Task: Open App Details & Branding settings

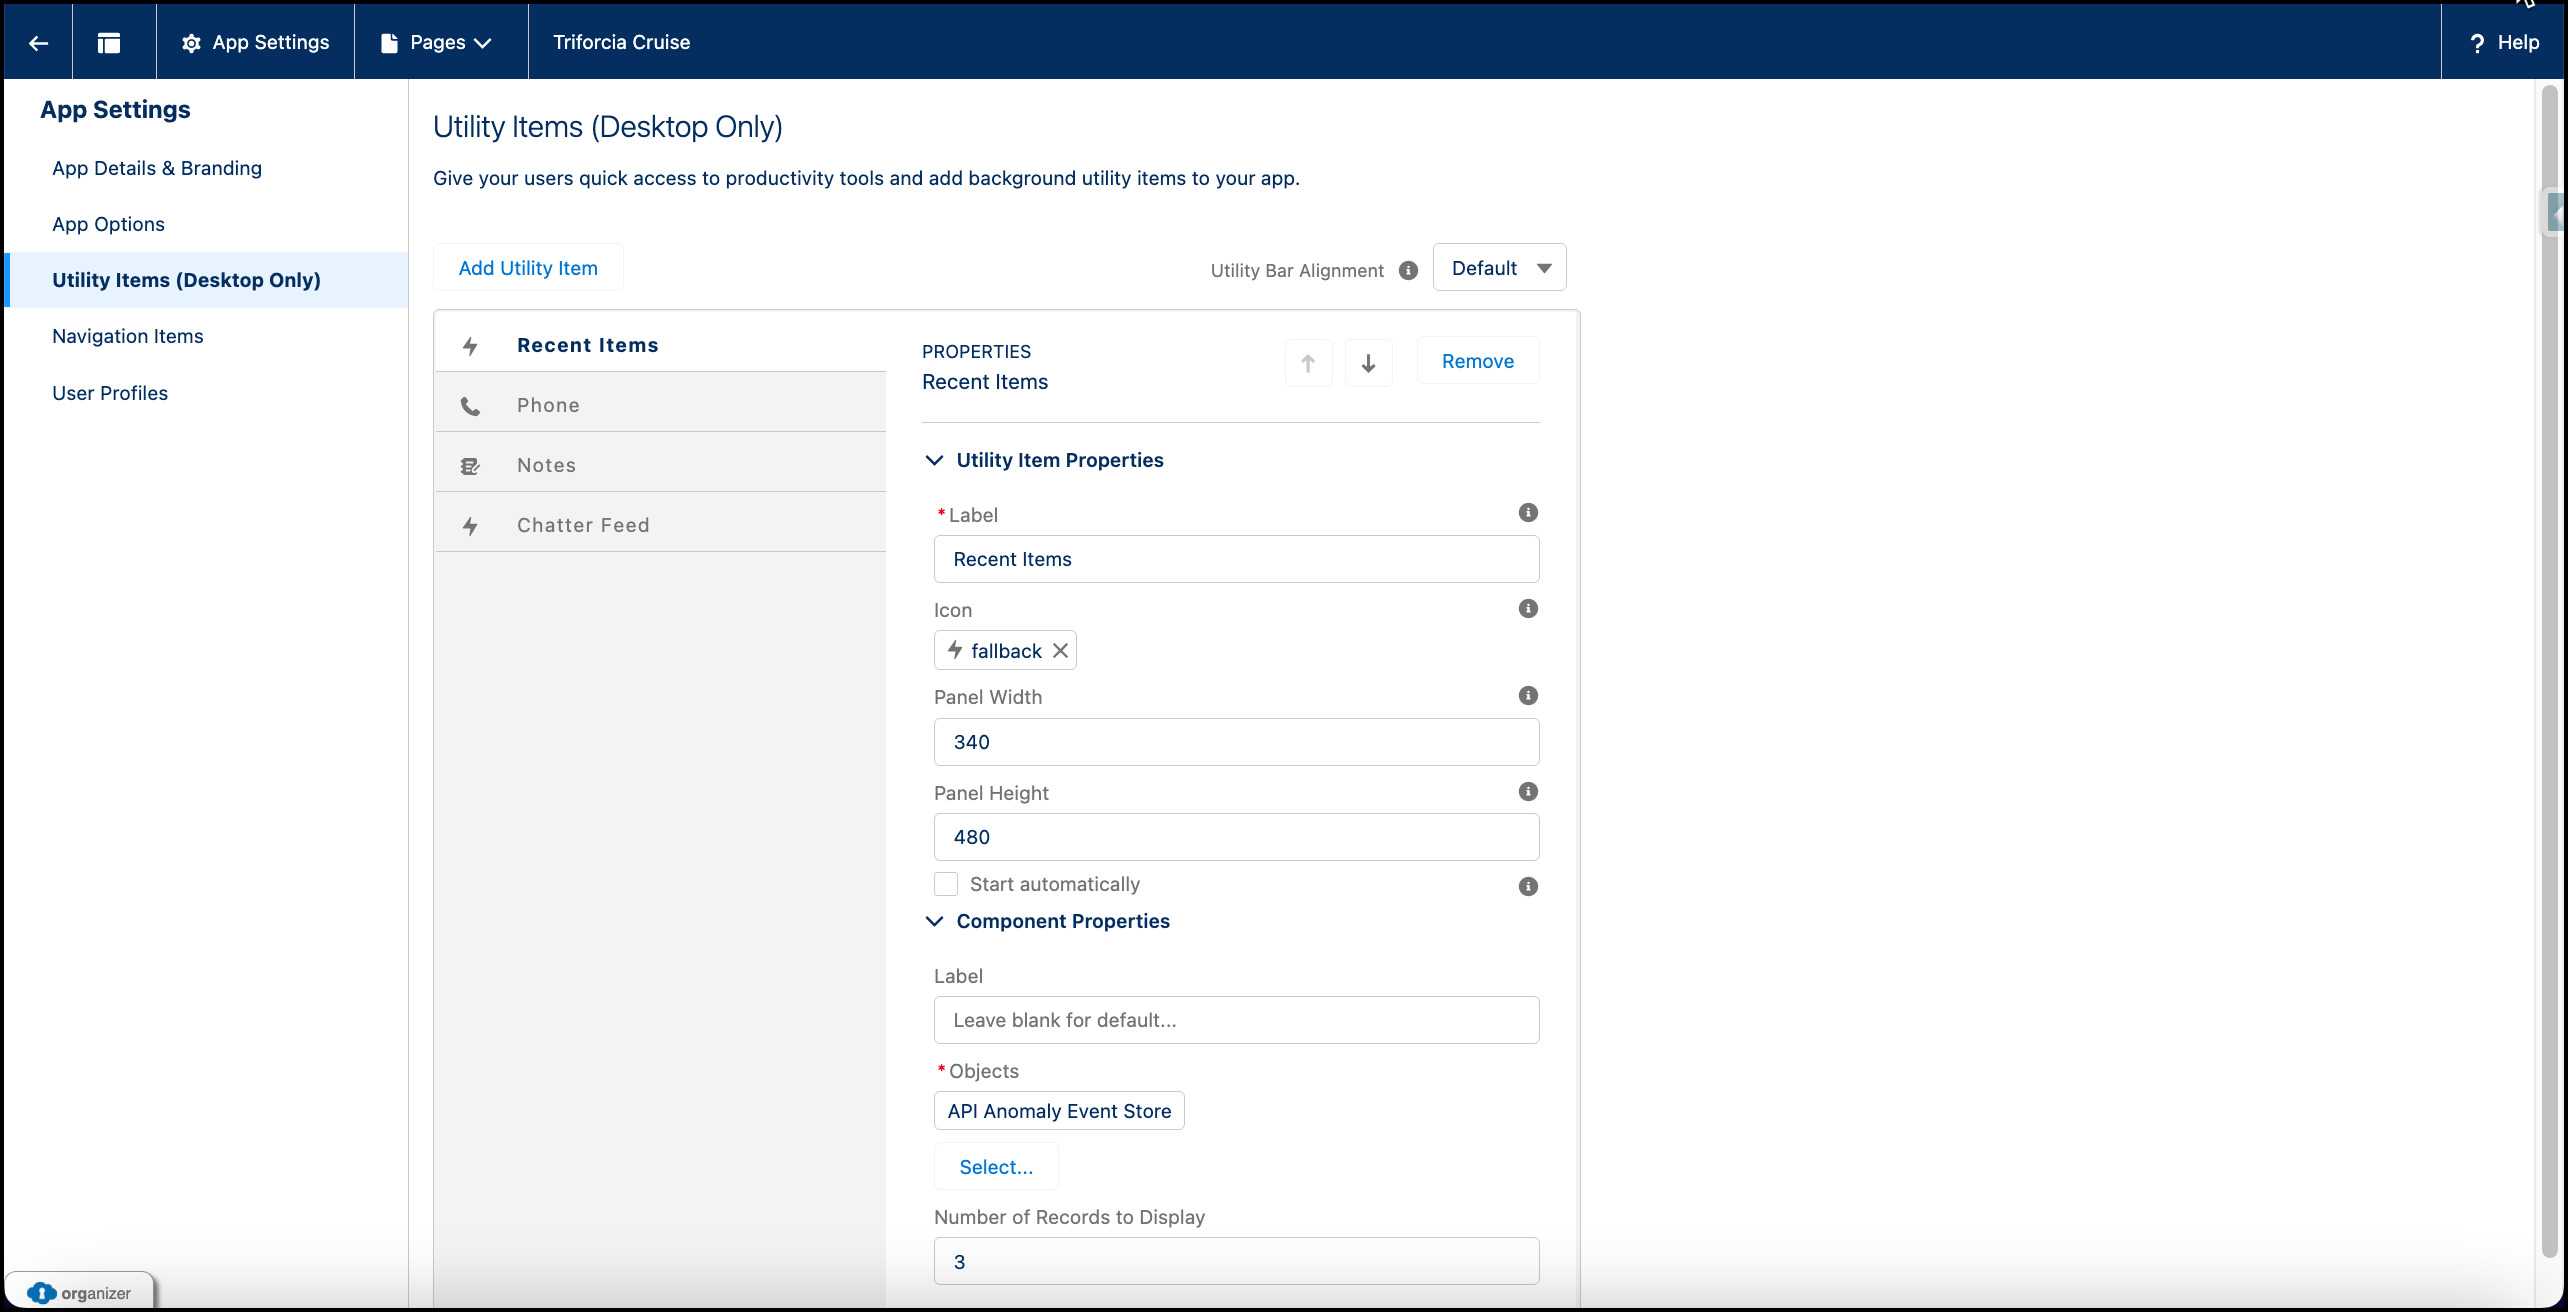Action: point(157,168)
